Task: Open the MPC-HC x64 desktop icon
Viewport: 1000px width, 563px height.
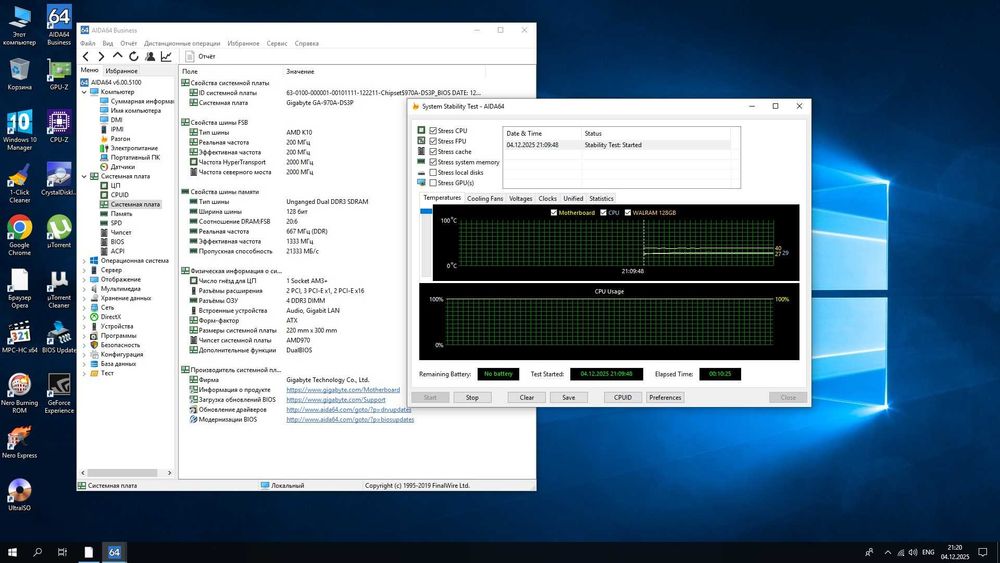Action: [19, 337]
